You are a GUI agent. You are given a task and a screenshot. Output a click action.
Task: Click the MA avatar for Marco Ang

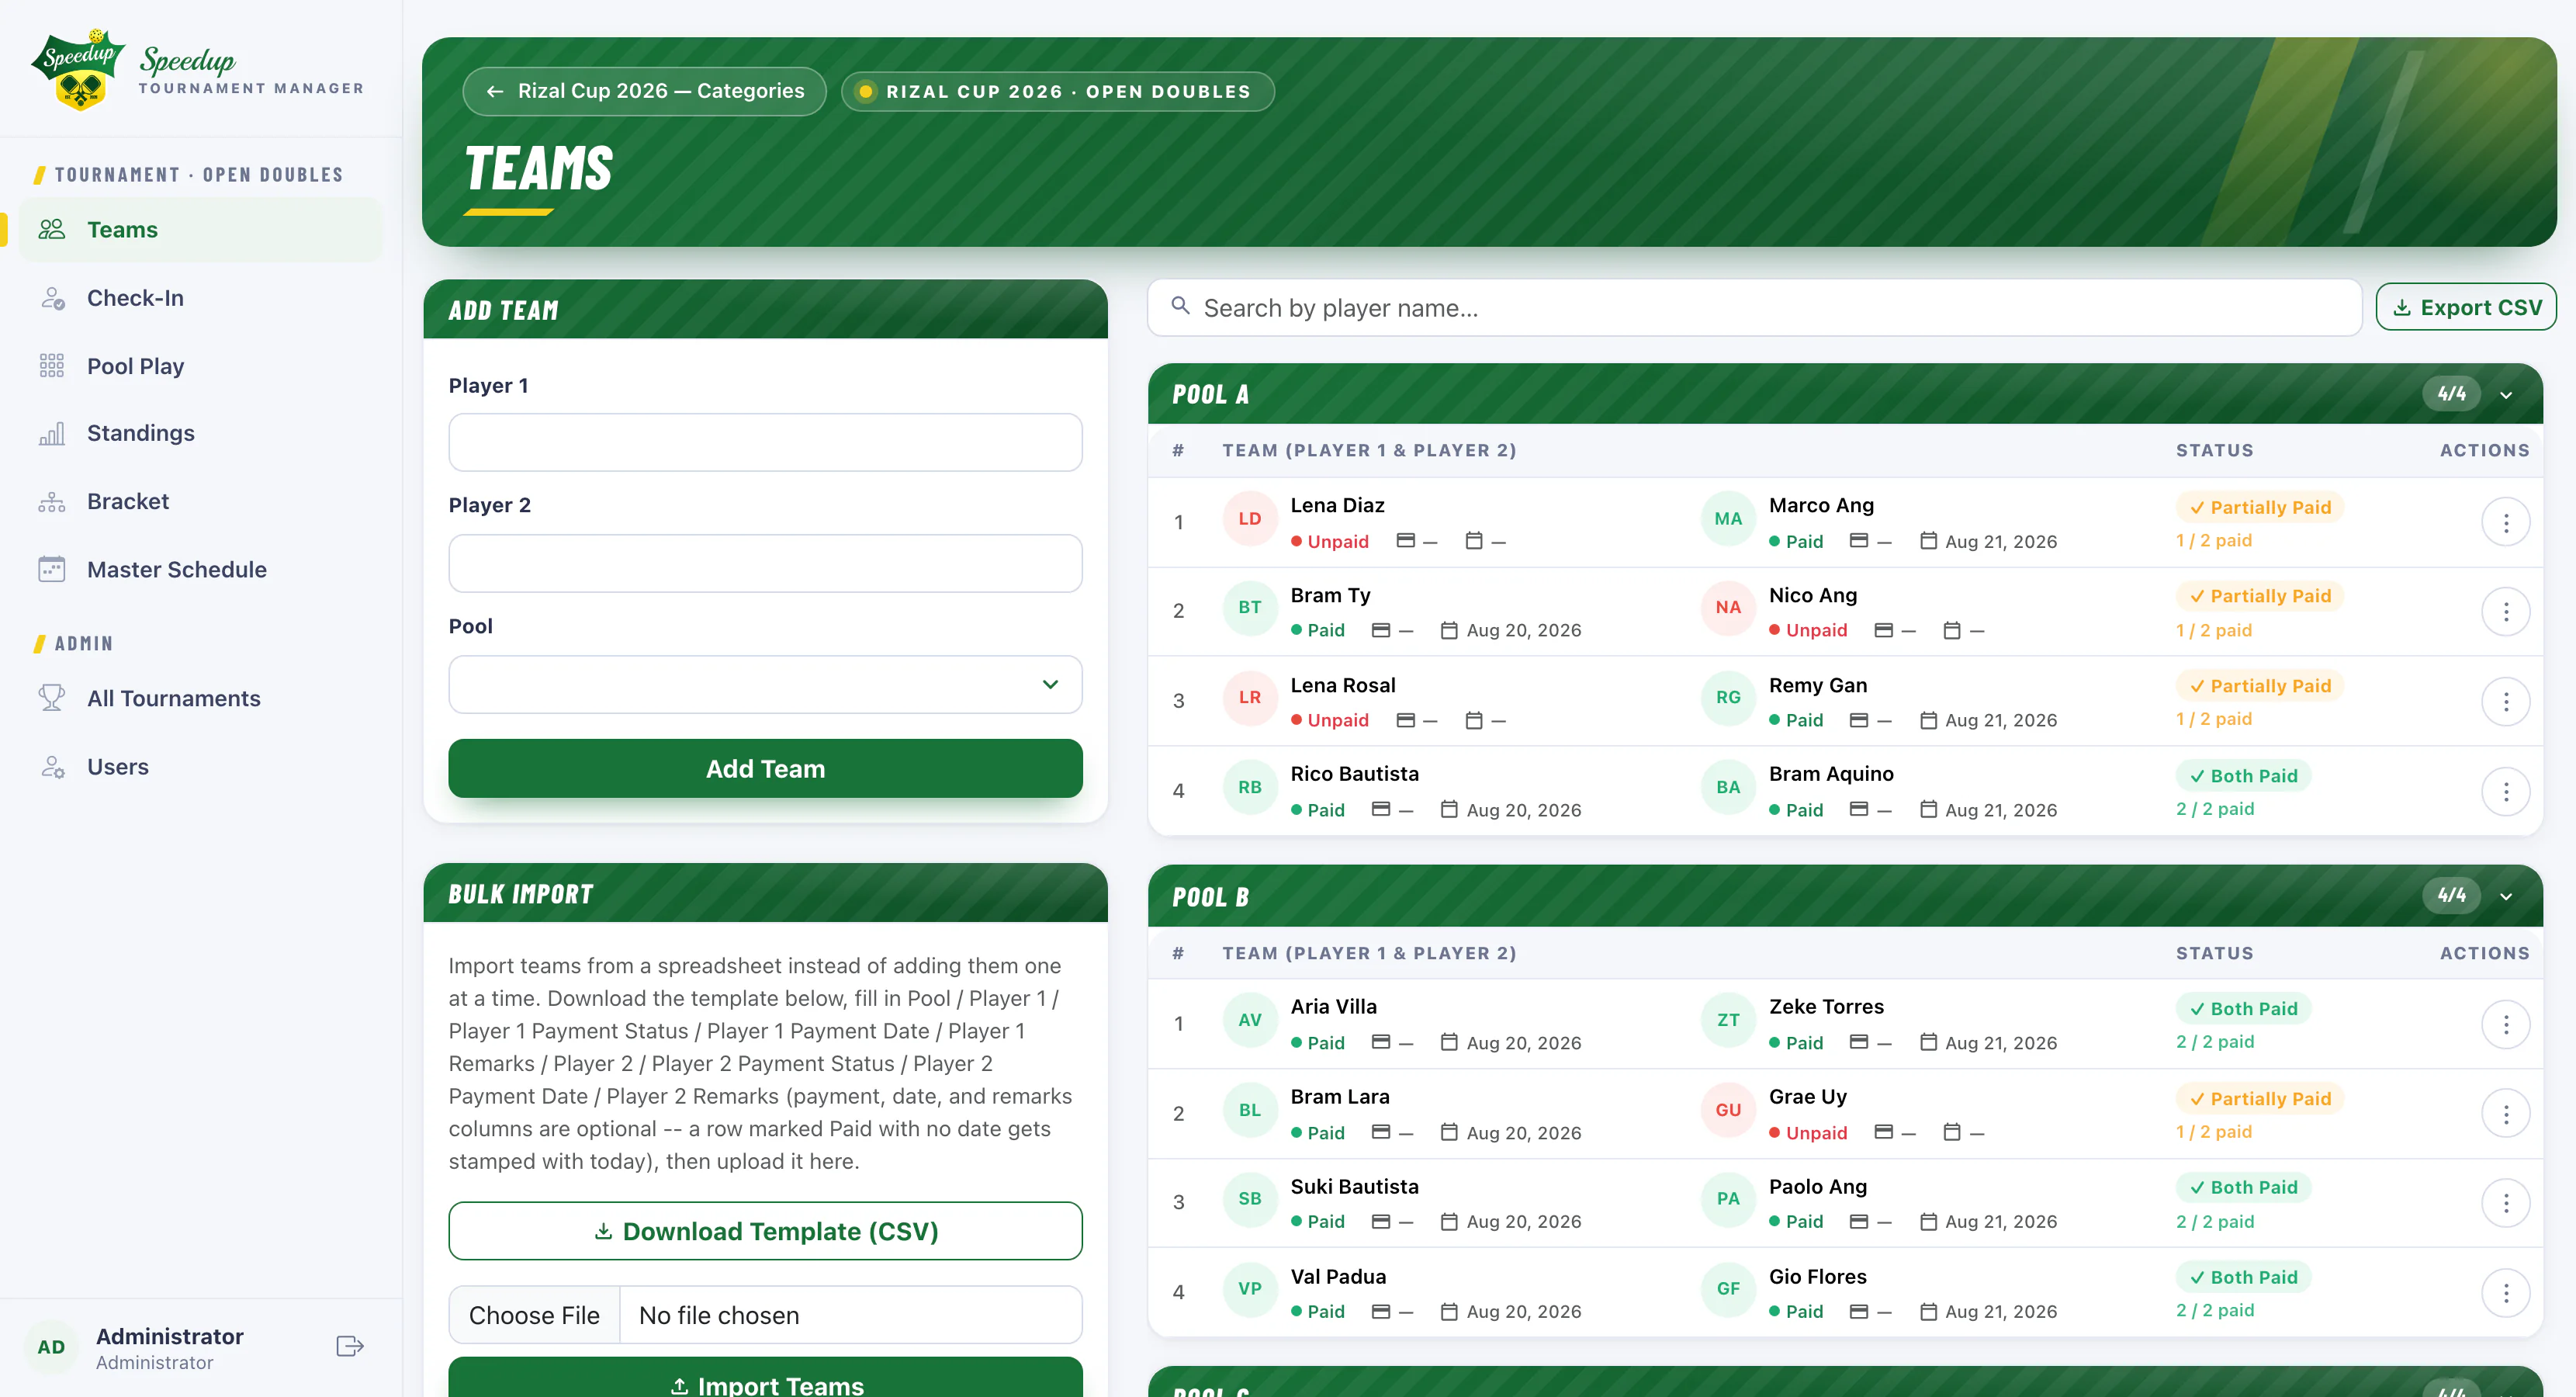coord(1728,518)
